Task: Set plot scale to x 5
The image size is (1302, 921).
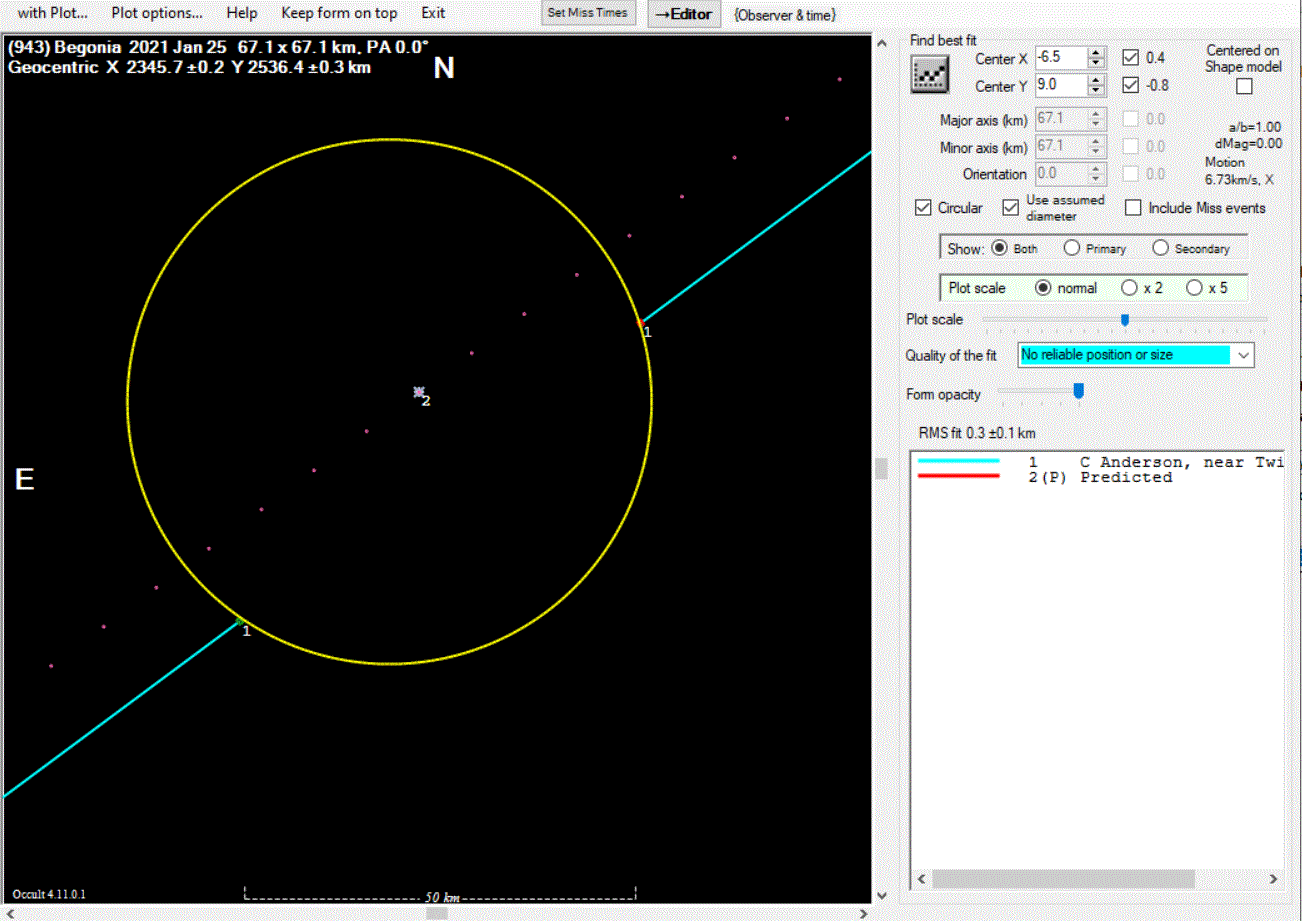Action: [x=1193, y=288]
